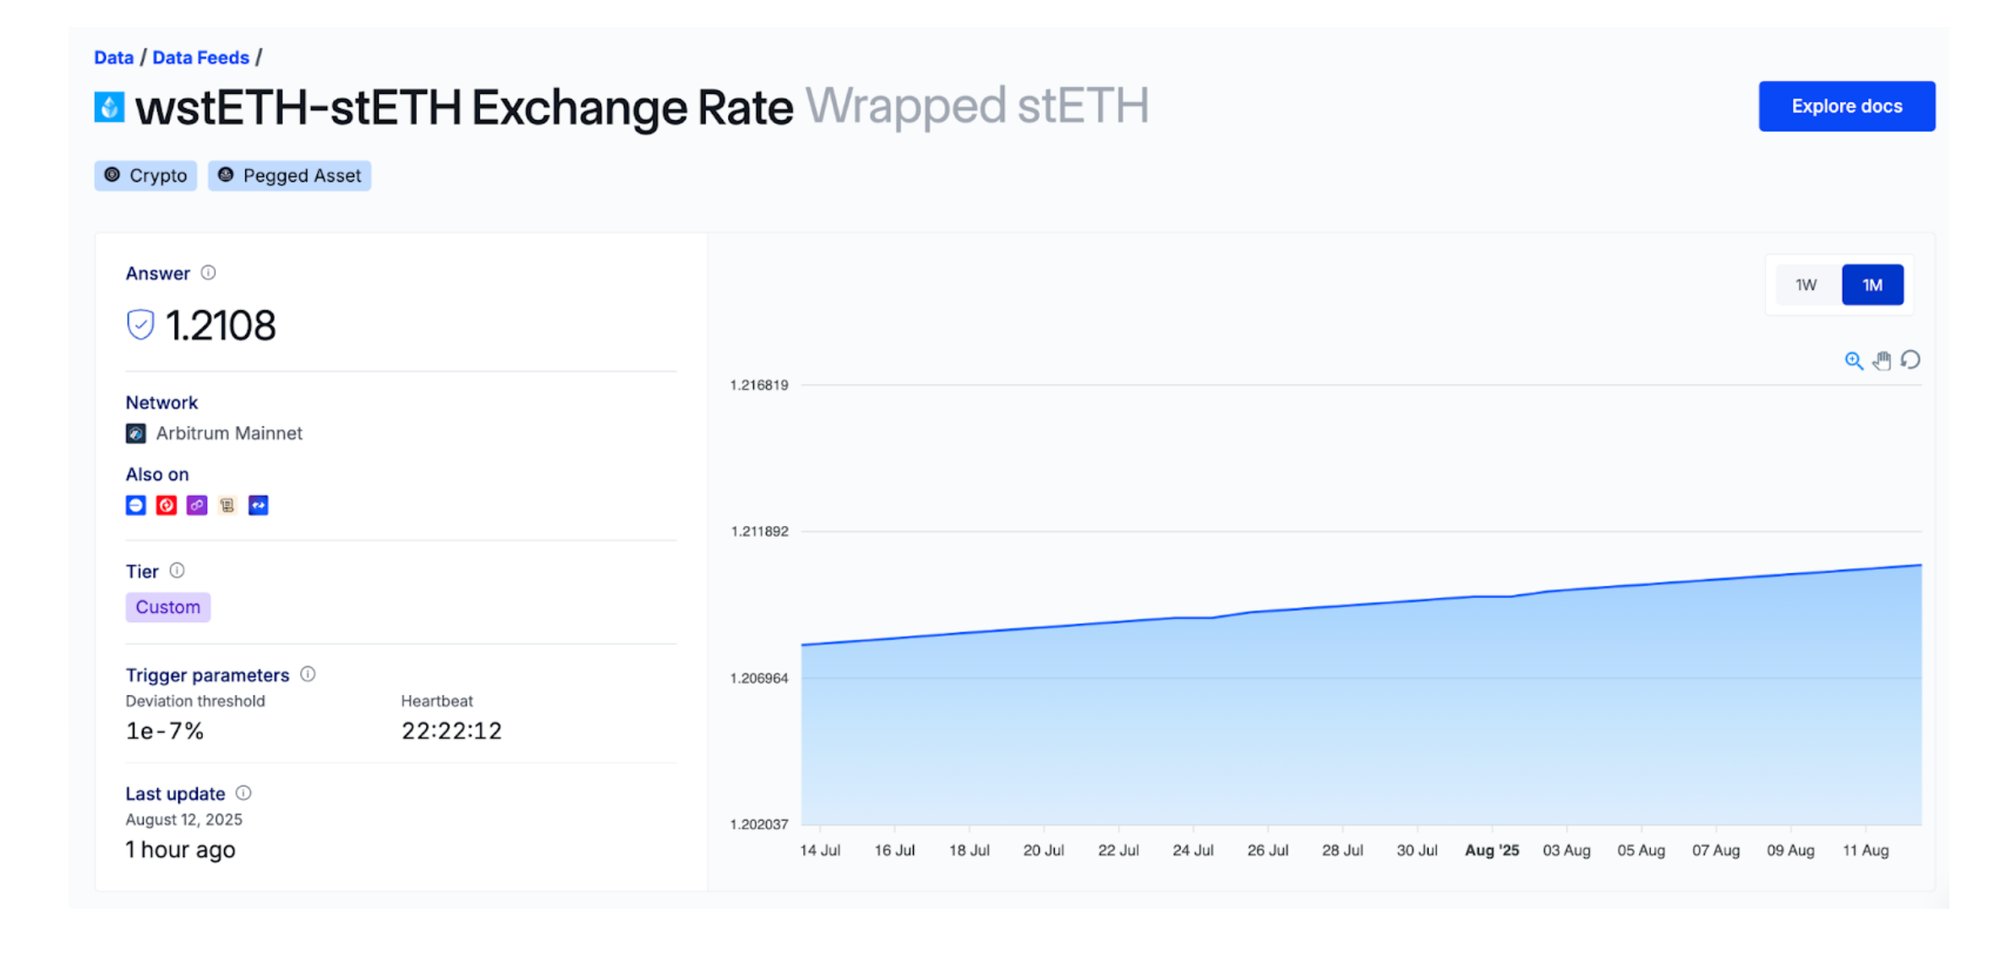The height and width of the screenshot is (957, 2000).
Task: Open the red network icon under Also on
Action: coord(166,506)
